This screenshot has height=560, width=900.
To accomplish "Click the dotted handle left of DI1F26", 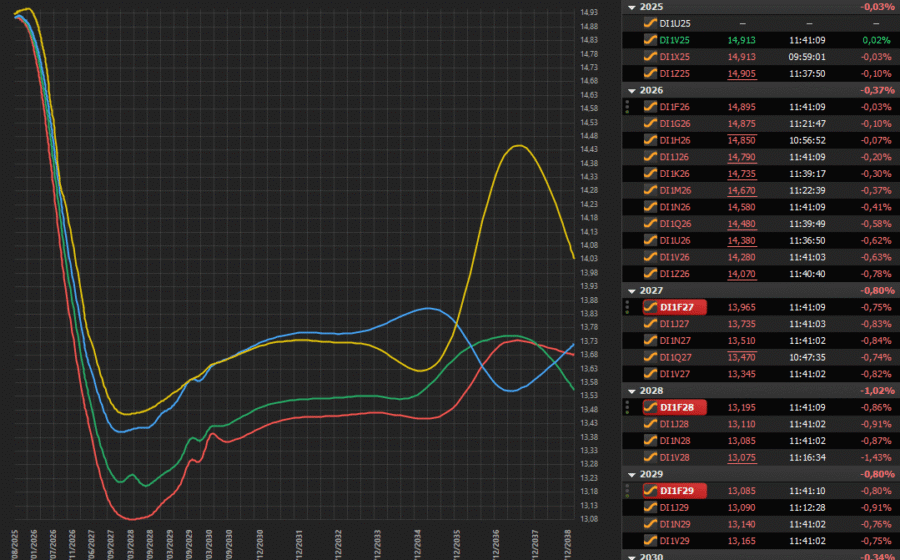I will [627, 107].
